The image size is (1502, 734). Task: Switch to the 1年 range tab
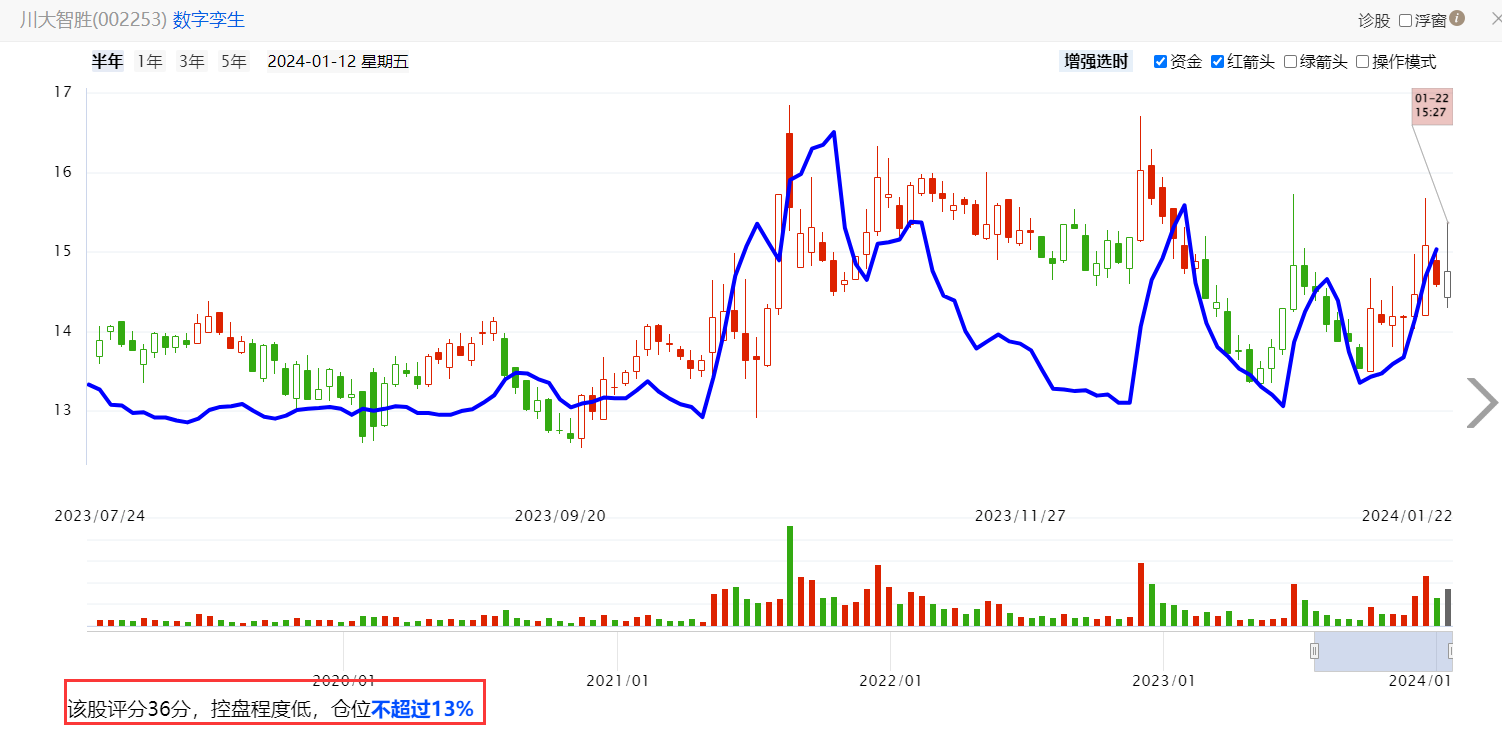(150, 61)
